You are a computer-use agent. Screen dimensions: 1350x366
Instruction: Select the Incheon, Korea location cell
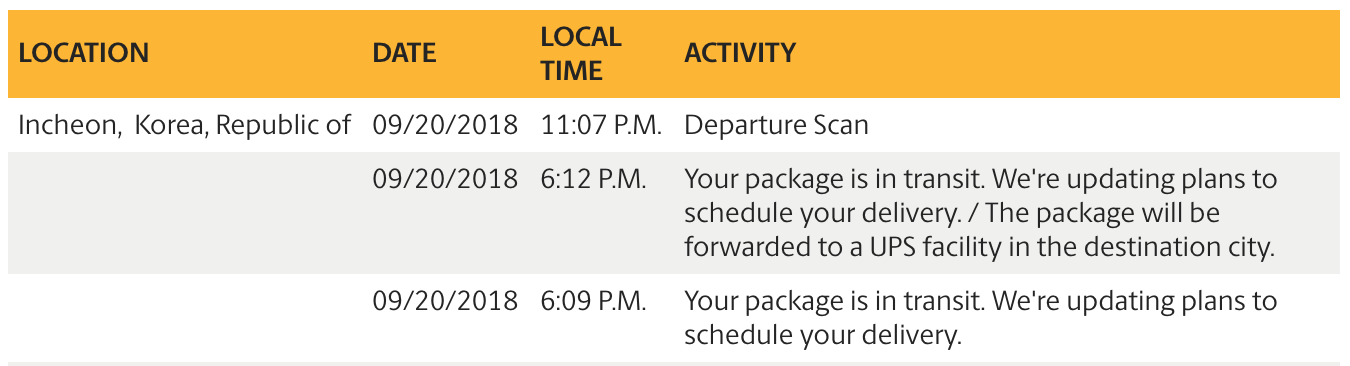(x=185, y=125)
